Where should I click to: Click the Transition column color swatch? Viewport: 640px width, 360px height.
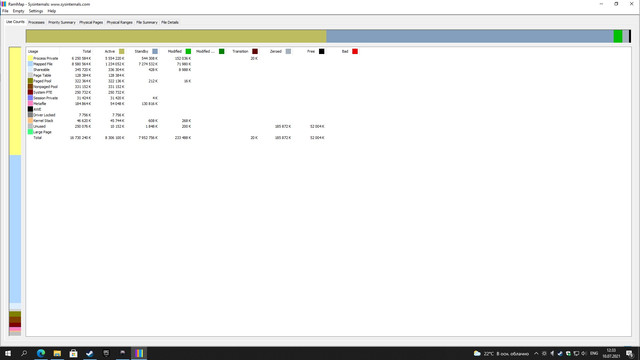[x=255, y=51]
